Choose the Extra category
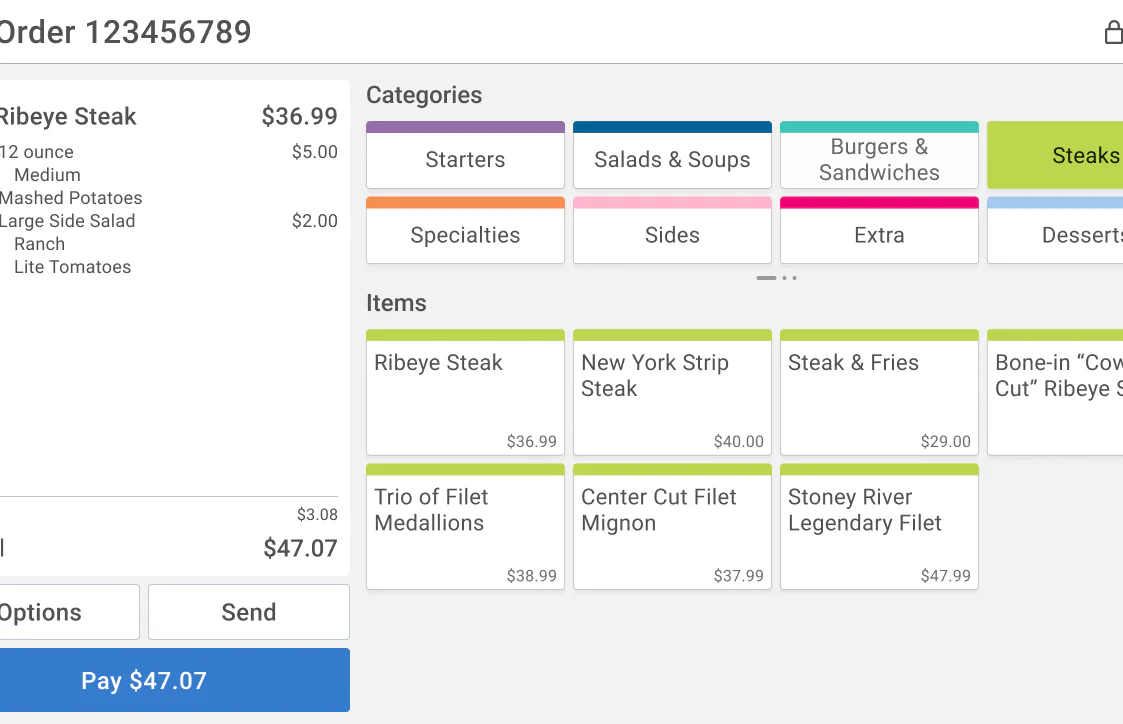 [879, 230]
